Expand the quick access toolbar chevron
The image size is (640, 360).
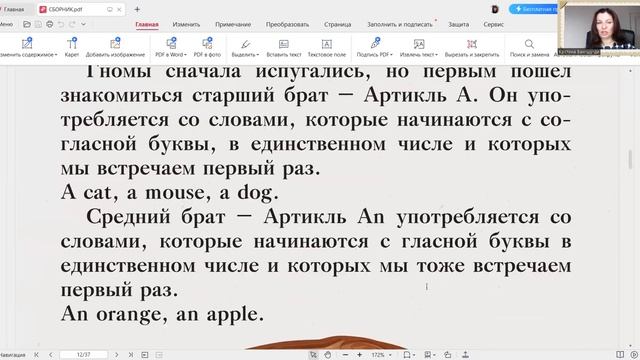coord(83,24)
